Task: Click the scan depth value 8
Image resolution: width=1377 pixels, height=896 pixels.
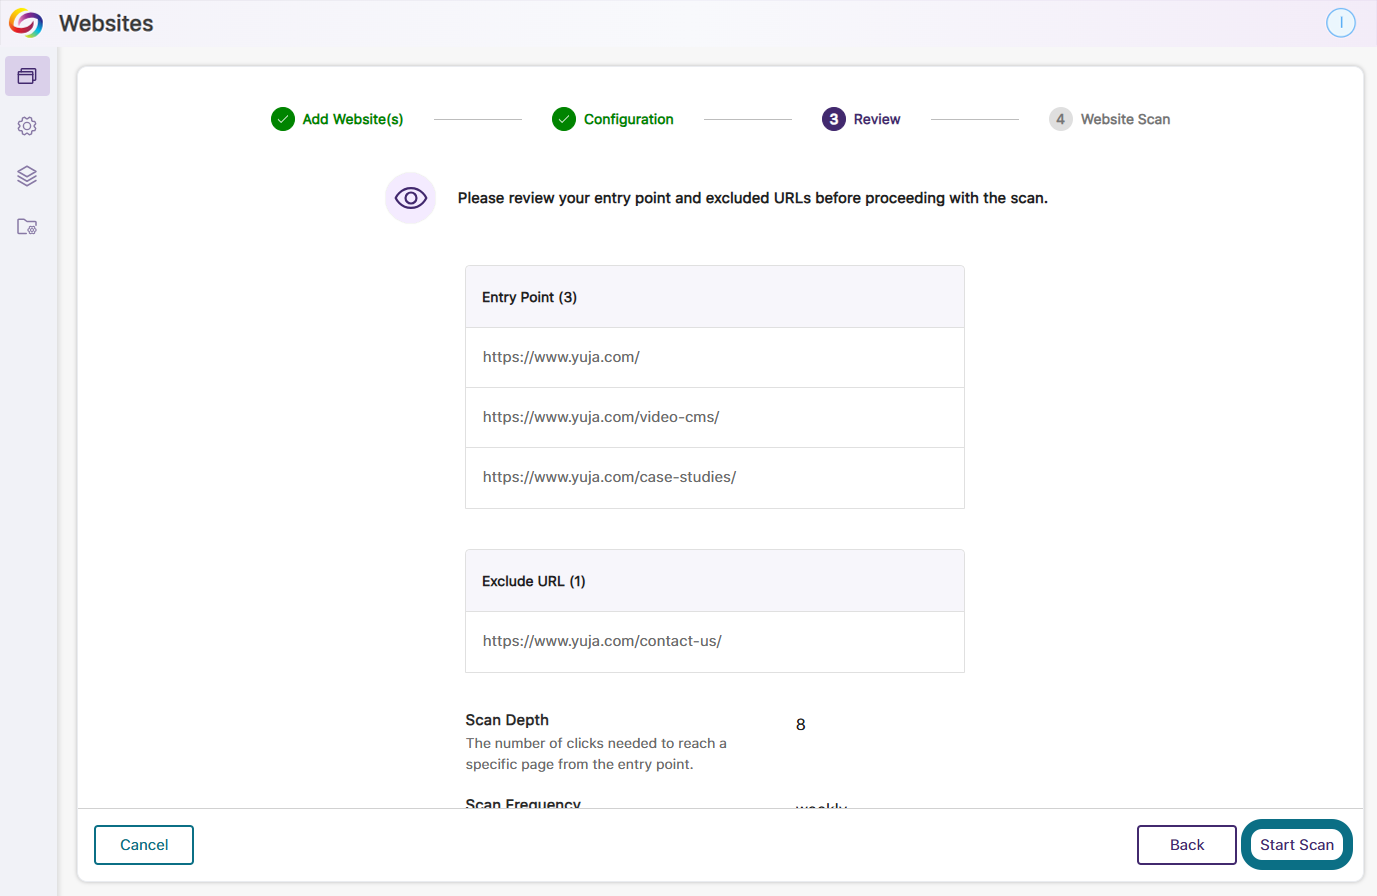Action: (801, 725)
